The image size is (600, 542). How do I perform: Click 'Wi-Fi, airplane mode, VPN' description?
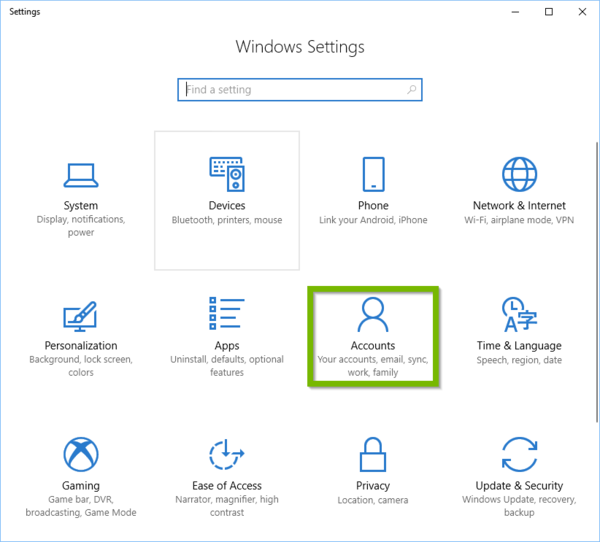click(x=519, y=220)
